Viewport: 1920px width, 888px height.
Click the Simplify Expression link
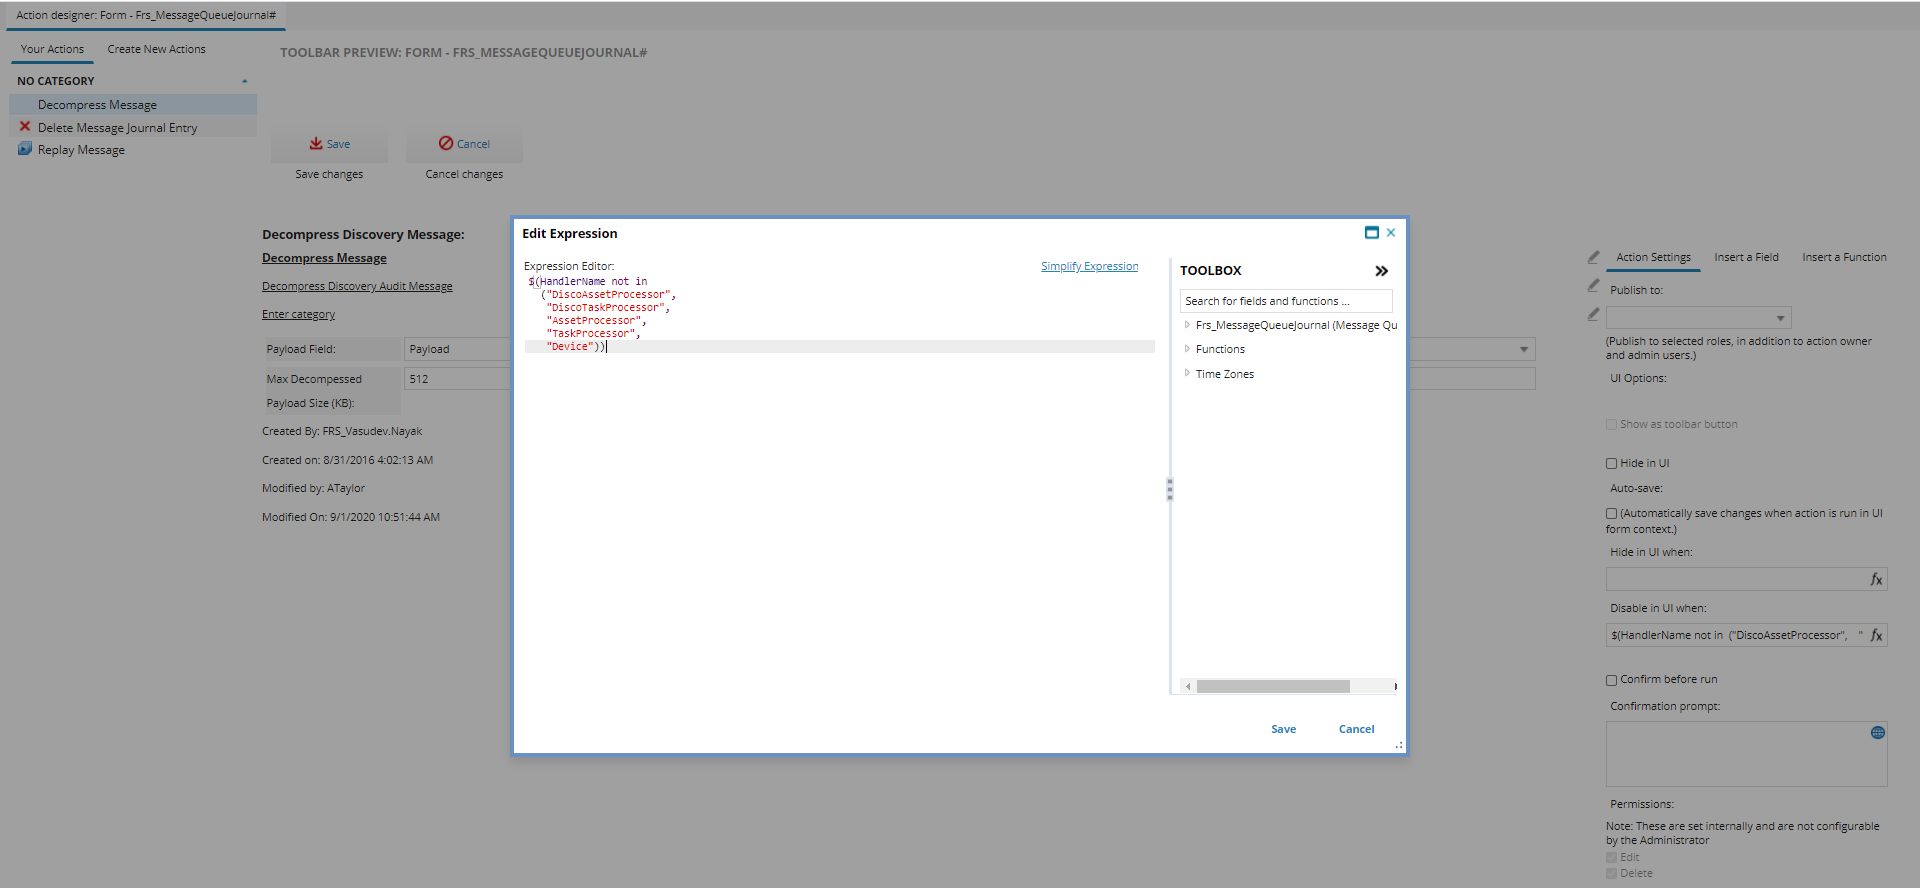coord(1089,266)
